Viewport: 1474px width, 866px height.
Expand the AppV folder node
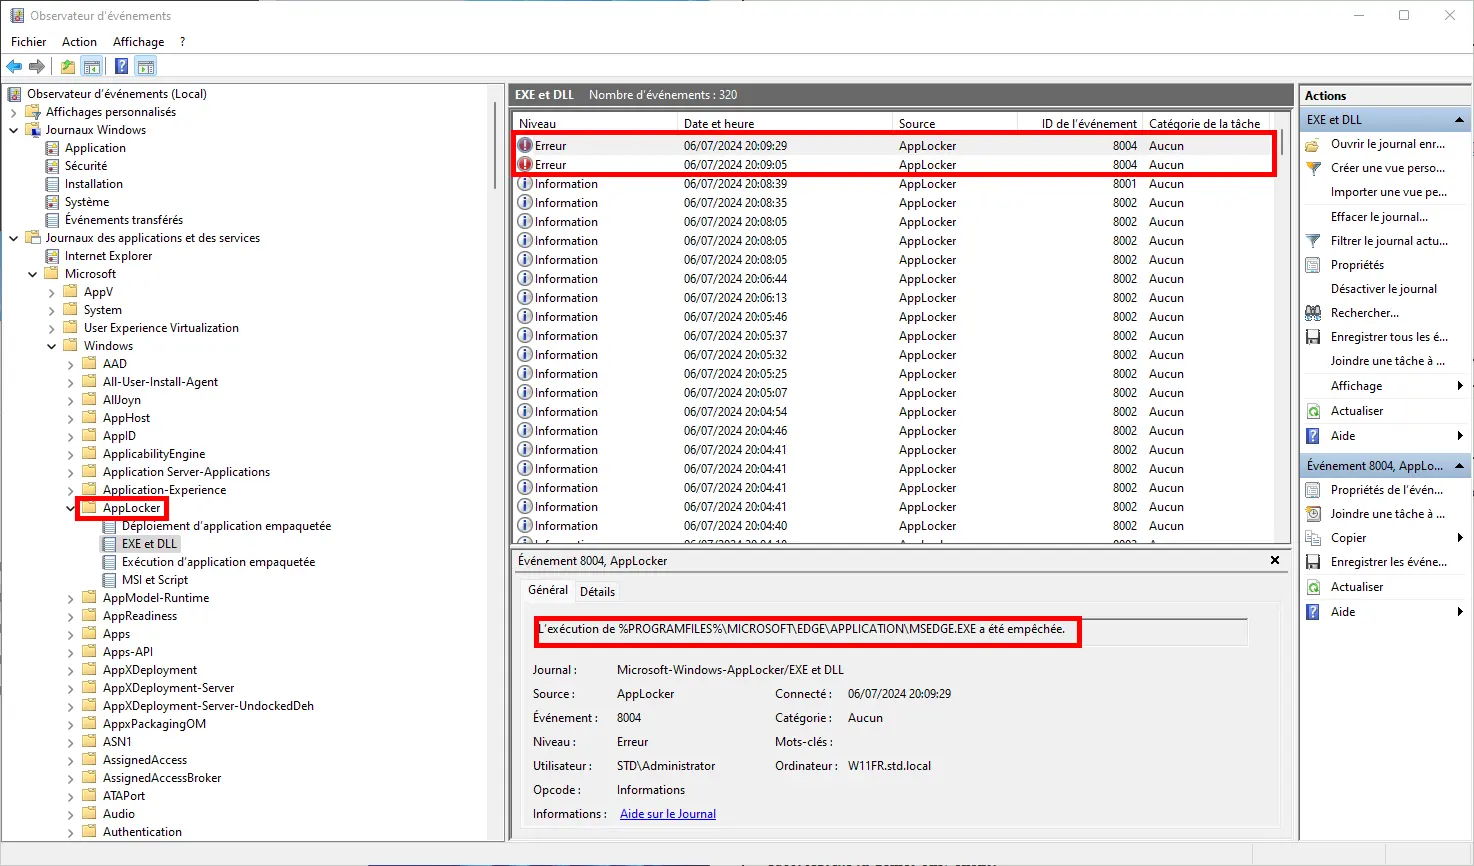pos(52,292)
